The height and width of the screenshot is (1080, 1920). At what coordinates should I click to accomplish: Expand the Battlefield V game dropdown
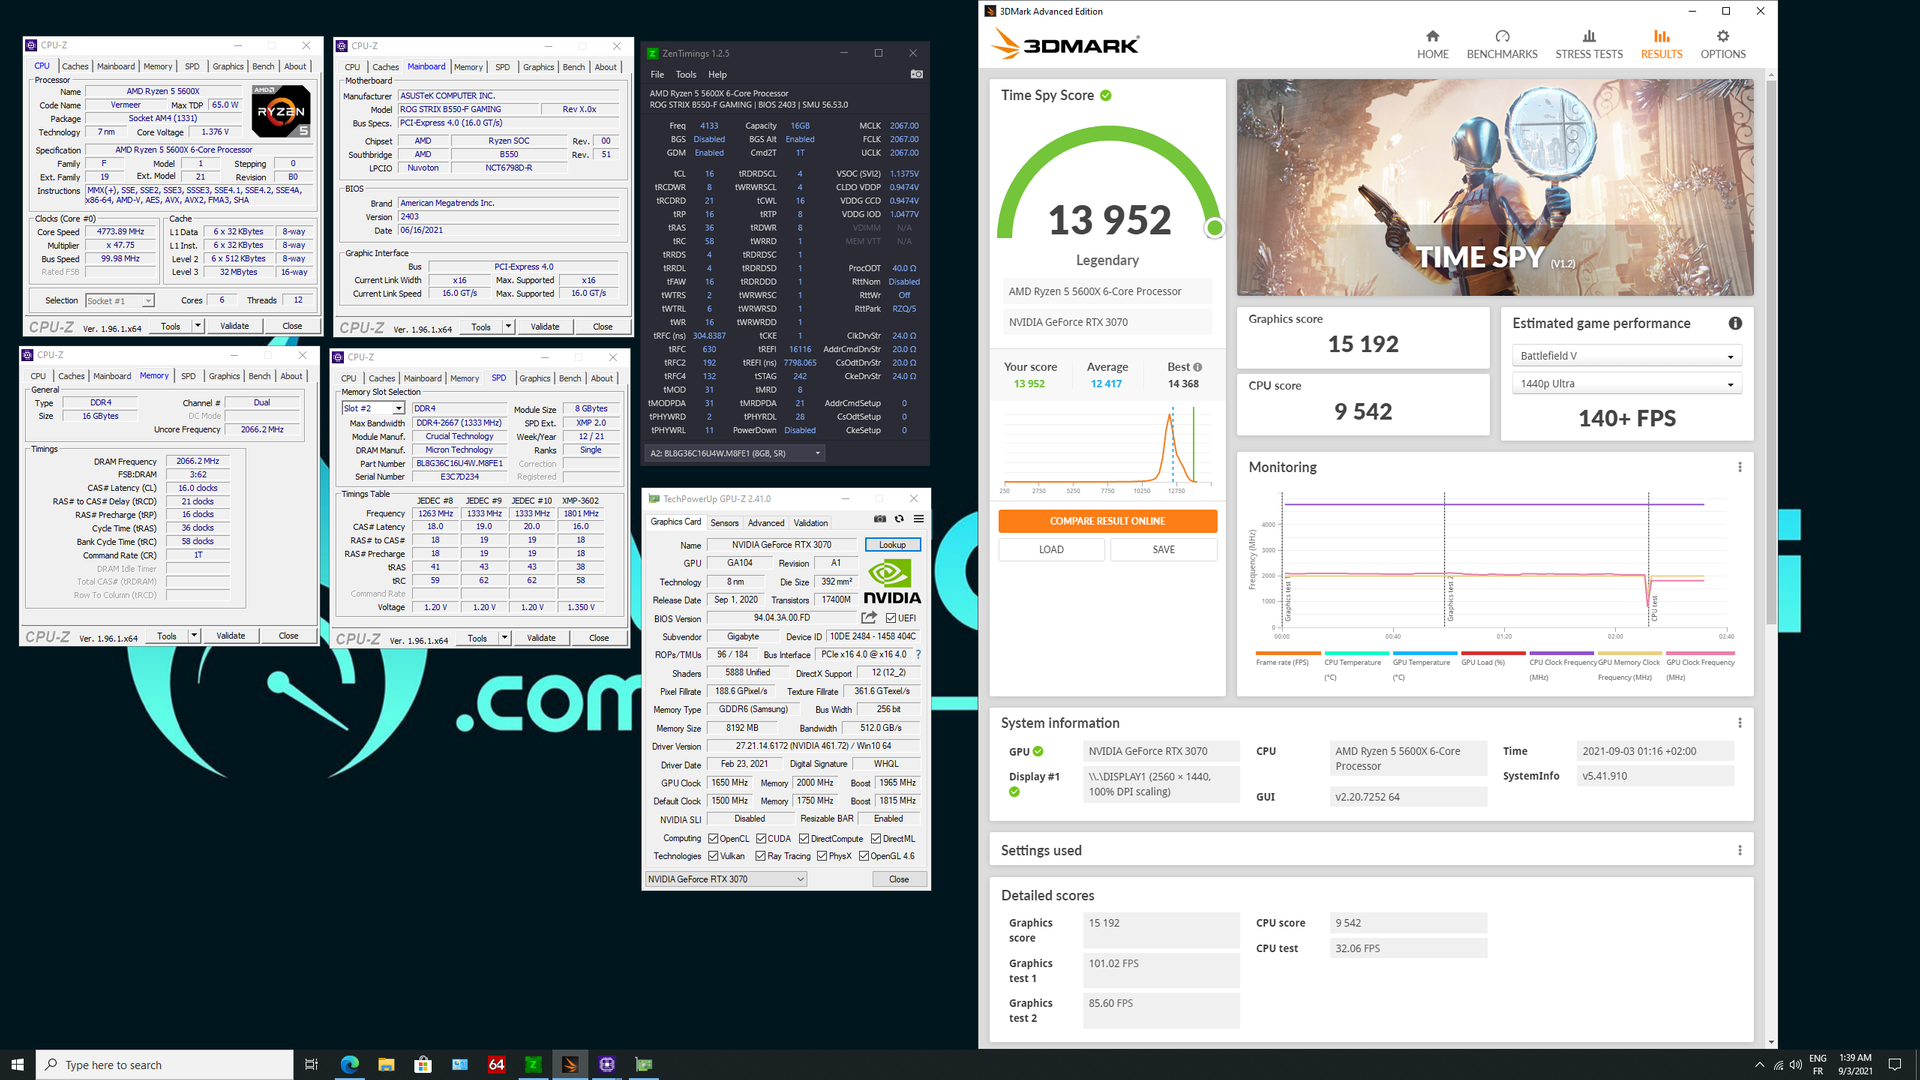(x=1626, y=356)
